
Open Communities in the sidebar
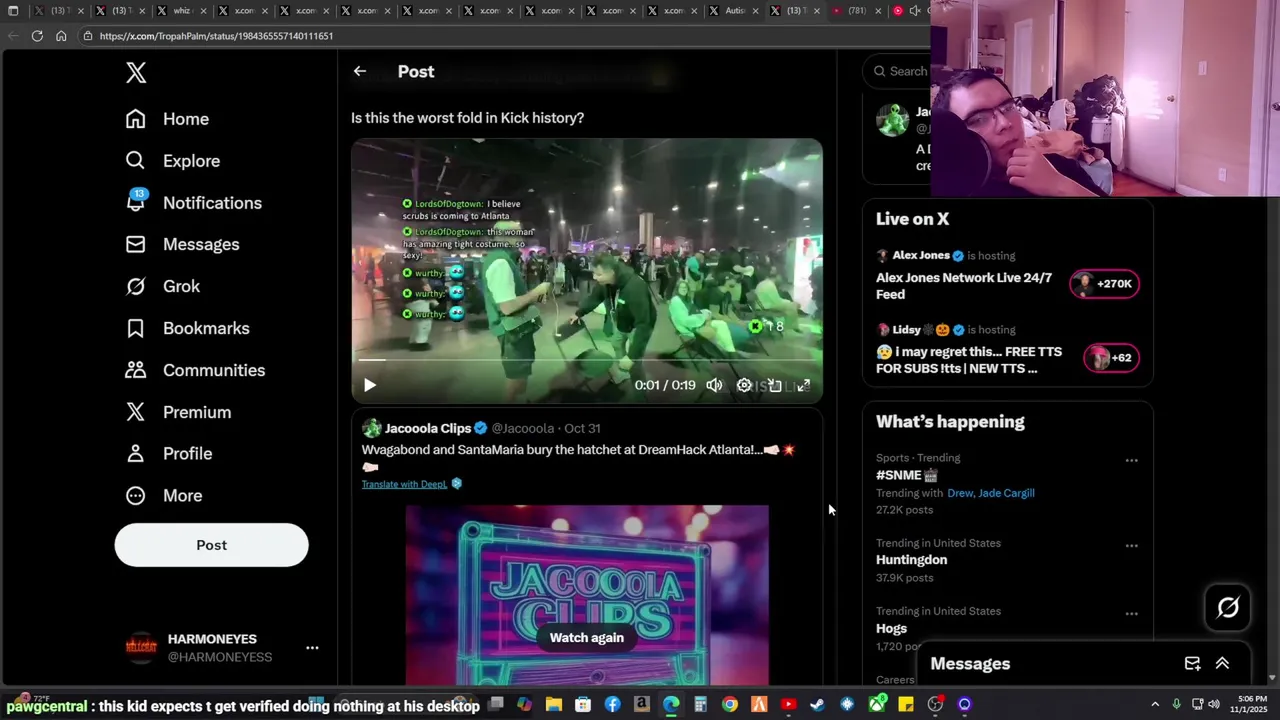[x=195, y=370]
